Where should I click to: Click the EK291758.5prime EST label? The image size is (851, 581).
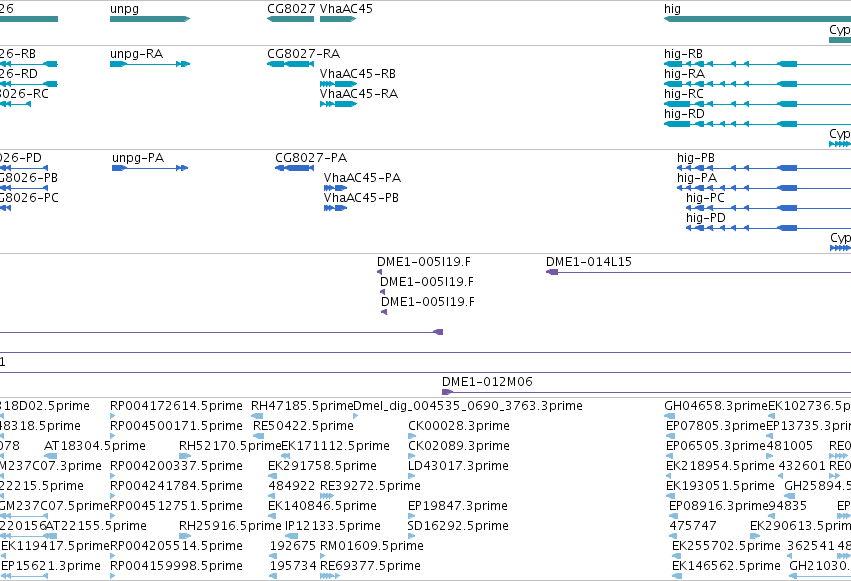coord(322,466)
